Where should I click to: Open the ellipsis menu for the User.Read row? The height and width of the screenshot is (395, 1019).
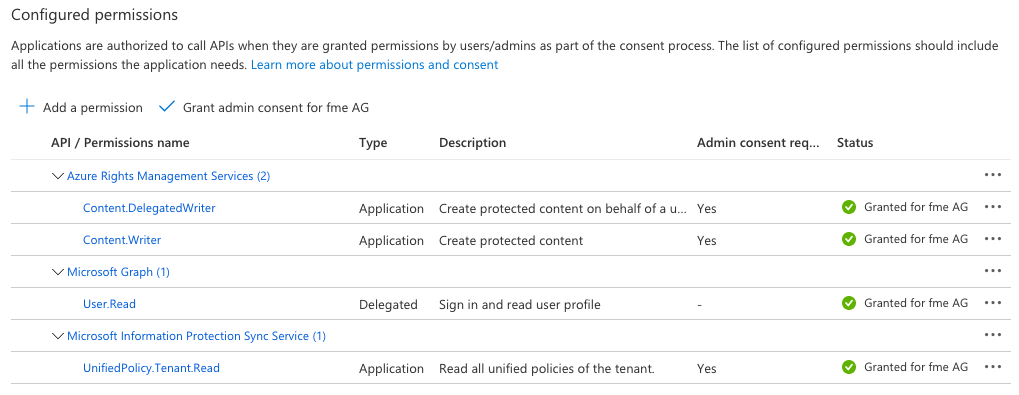(992, 303)
